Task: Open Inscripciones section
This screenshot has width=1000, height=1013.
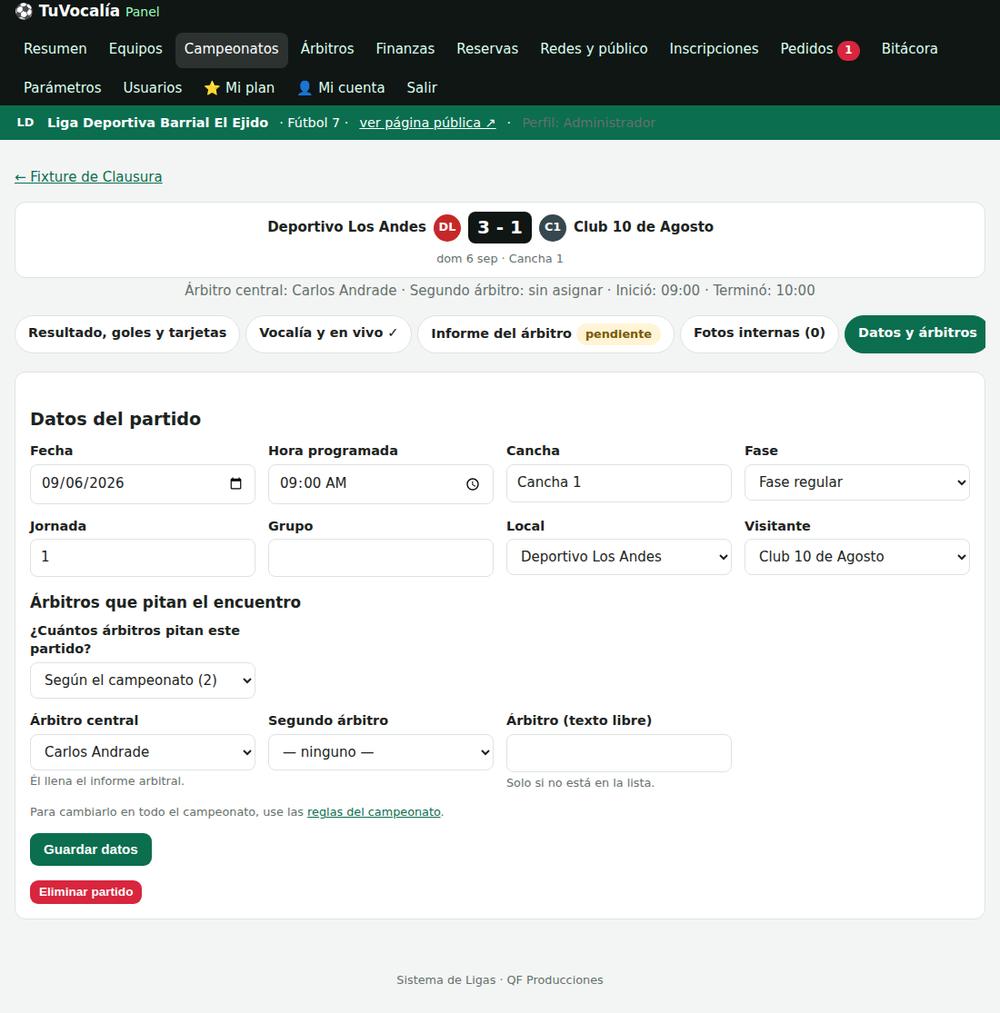Action: [714, 49]
